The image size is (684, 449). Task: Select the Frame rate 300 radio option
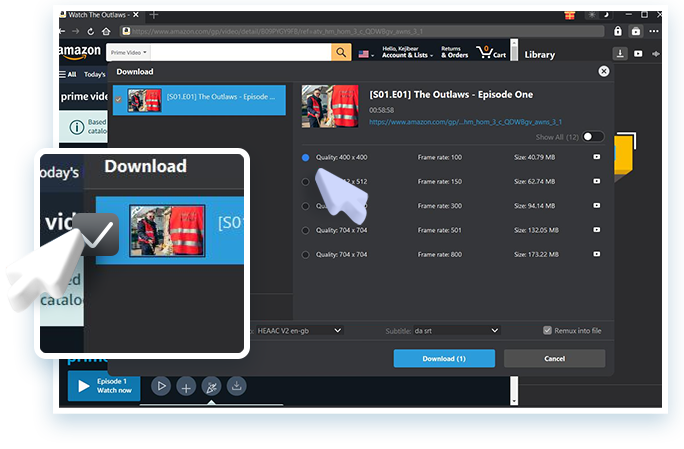click(305, 206)
